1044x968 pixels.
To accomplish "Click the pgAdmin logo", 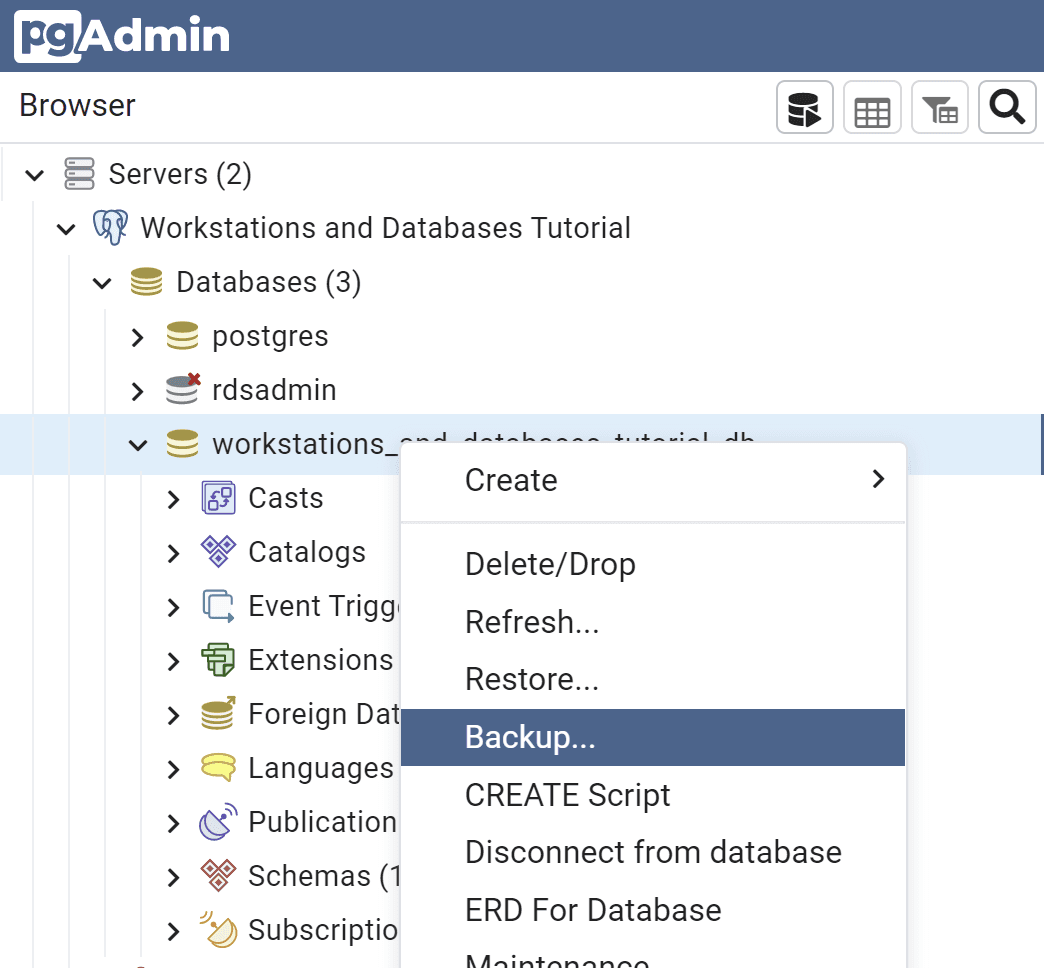I will (x=122, y=36).
